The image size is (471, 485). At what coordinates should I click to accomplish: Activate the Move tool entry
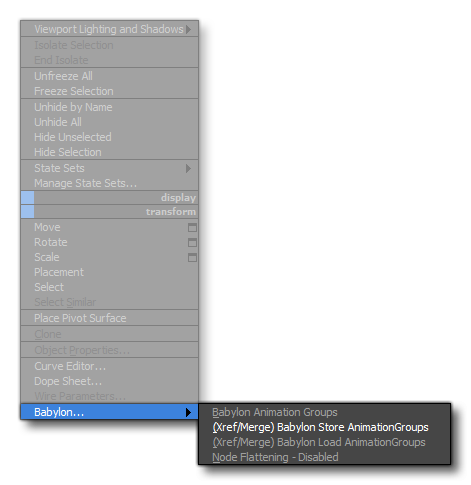coord(109,227)
